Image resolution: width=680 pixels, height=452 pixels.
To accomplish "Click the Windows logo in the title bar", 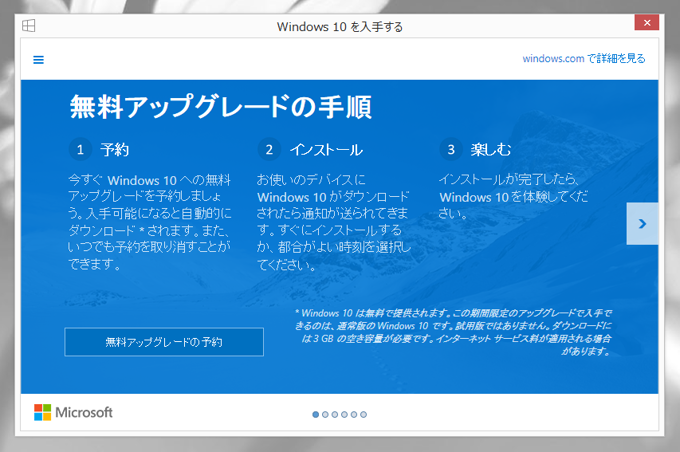I will (29, 26).
